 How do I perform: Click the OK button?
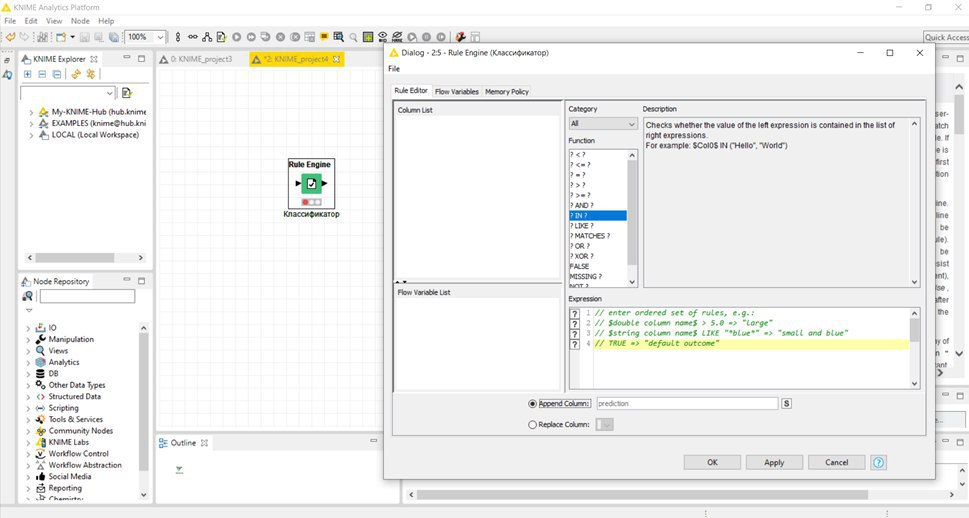point(712,462)
